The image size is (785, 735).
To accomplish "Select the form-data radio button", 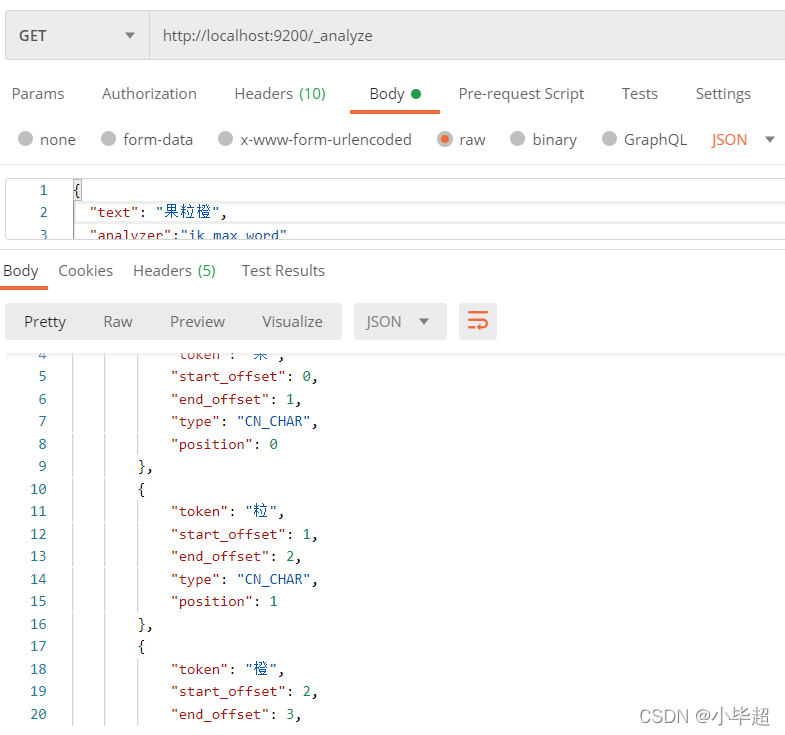I will 108,139.
